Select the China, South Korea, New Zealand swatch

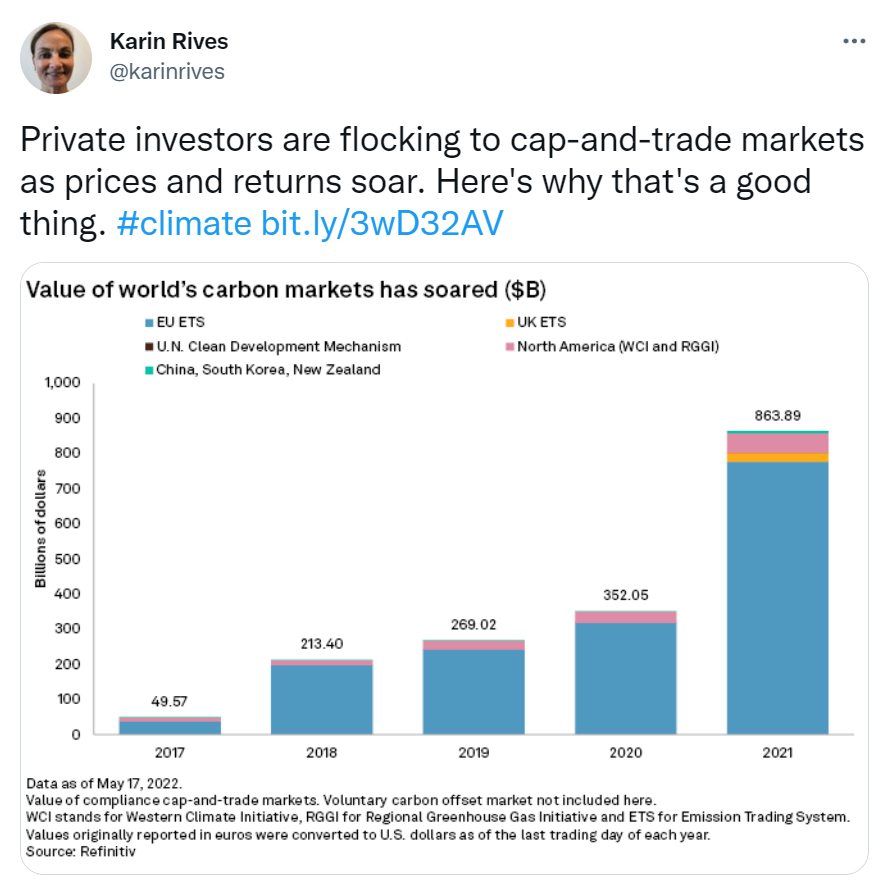150,370
